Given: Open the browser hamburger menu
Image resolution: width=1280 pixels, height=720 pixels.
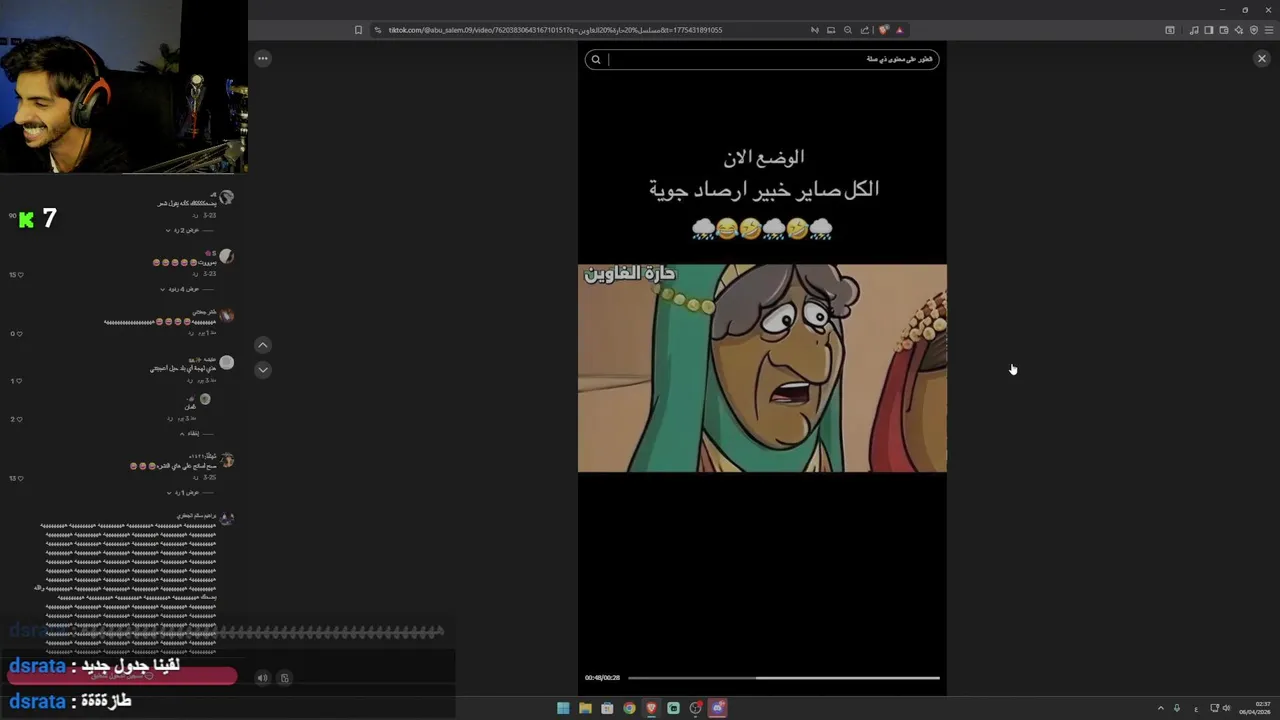Looking at the screenshot, I should [1269, 30].
